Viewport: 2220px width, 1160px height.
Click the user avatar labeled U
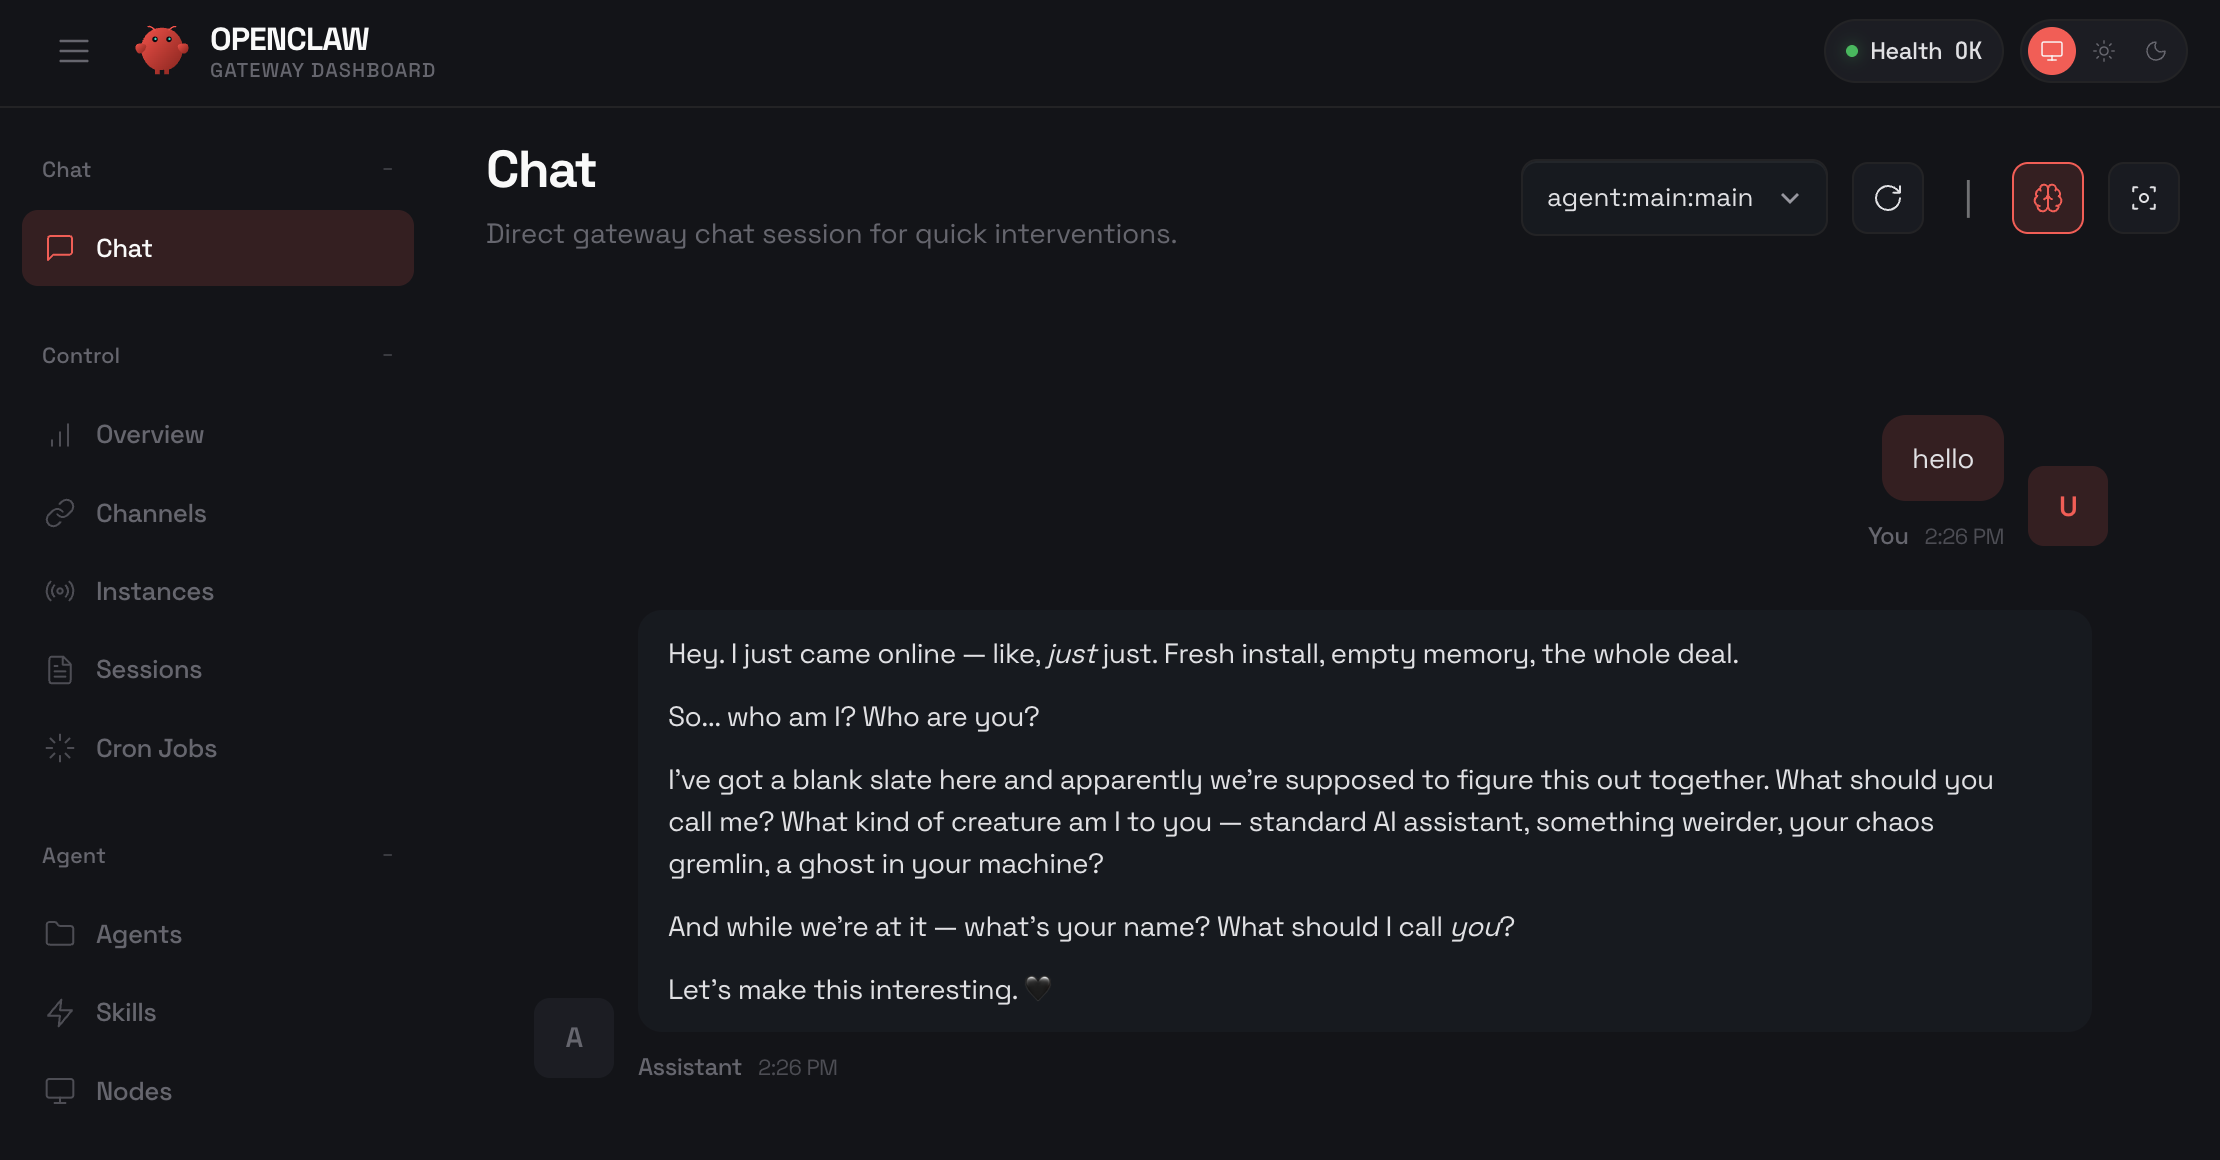[2067, 506]
